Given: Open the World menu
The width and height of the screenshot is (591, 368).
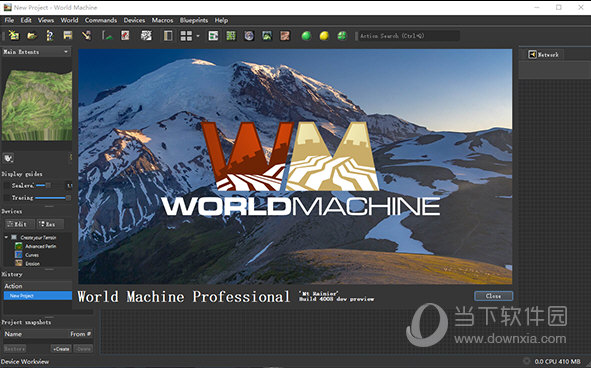Looking at the screenshot, I should pyautogui.click(x=69, y=20).
